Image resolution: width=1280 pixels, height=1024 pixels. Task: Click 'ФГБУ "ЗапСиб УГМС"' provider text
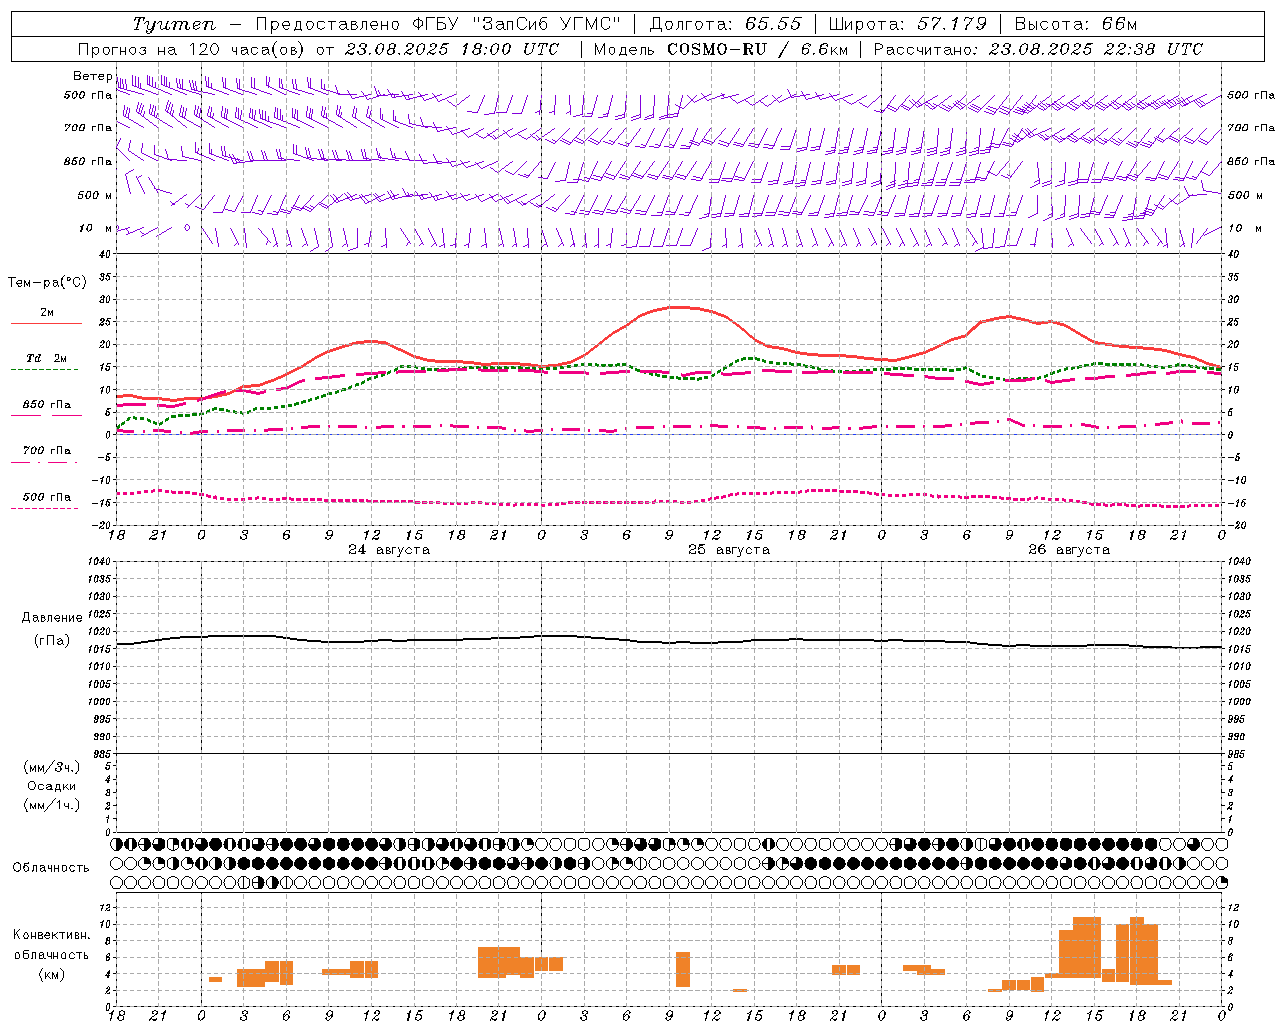click(516, 24)
